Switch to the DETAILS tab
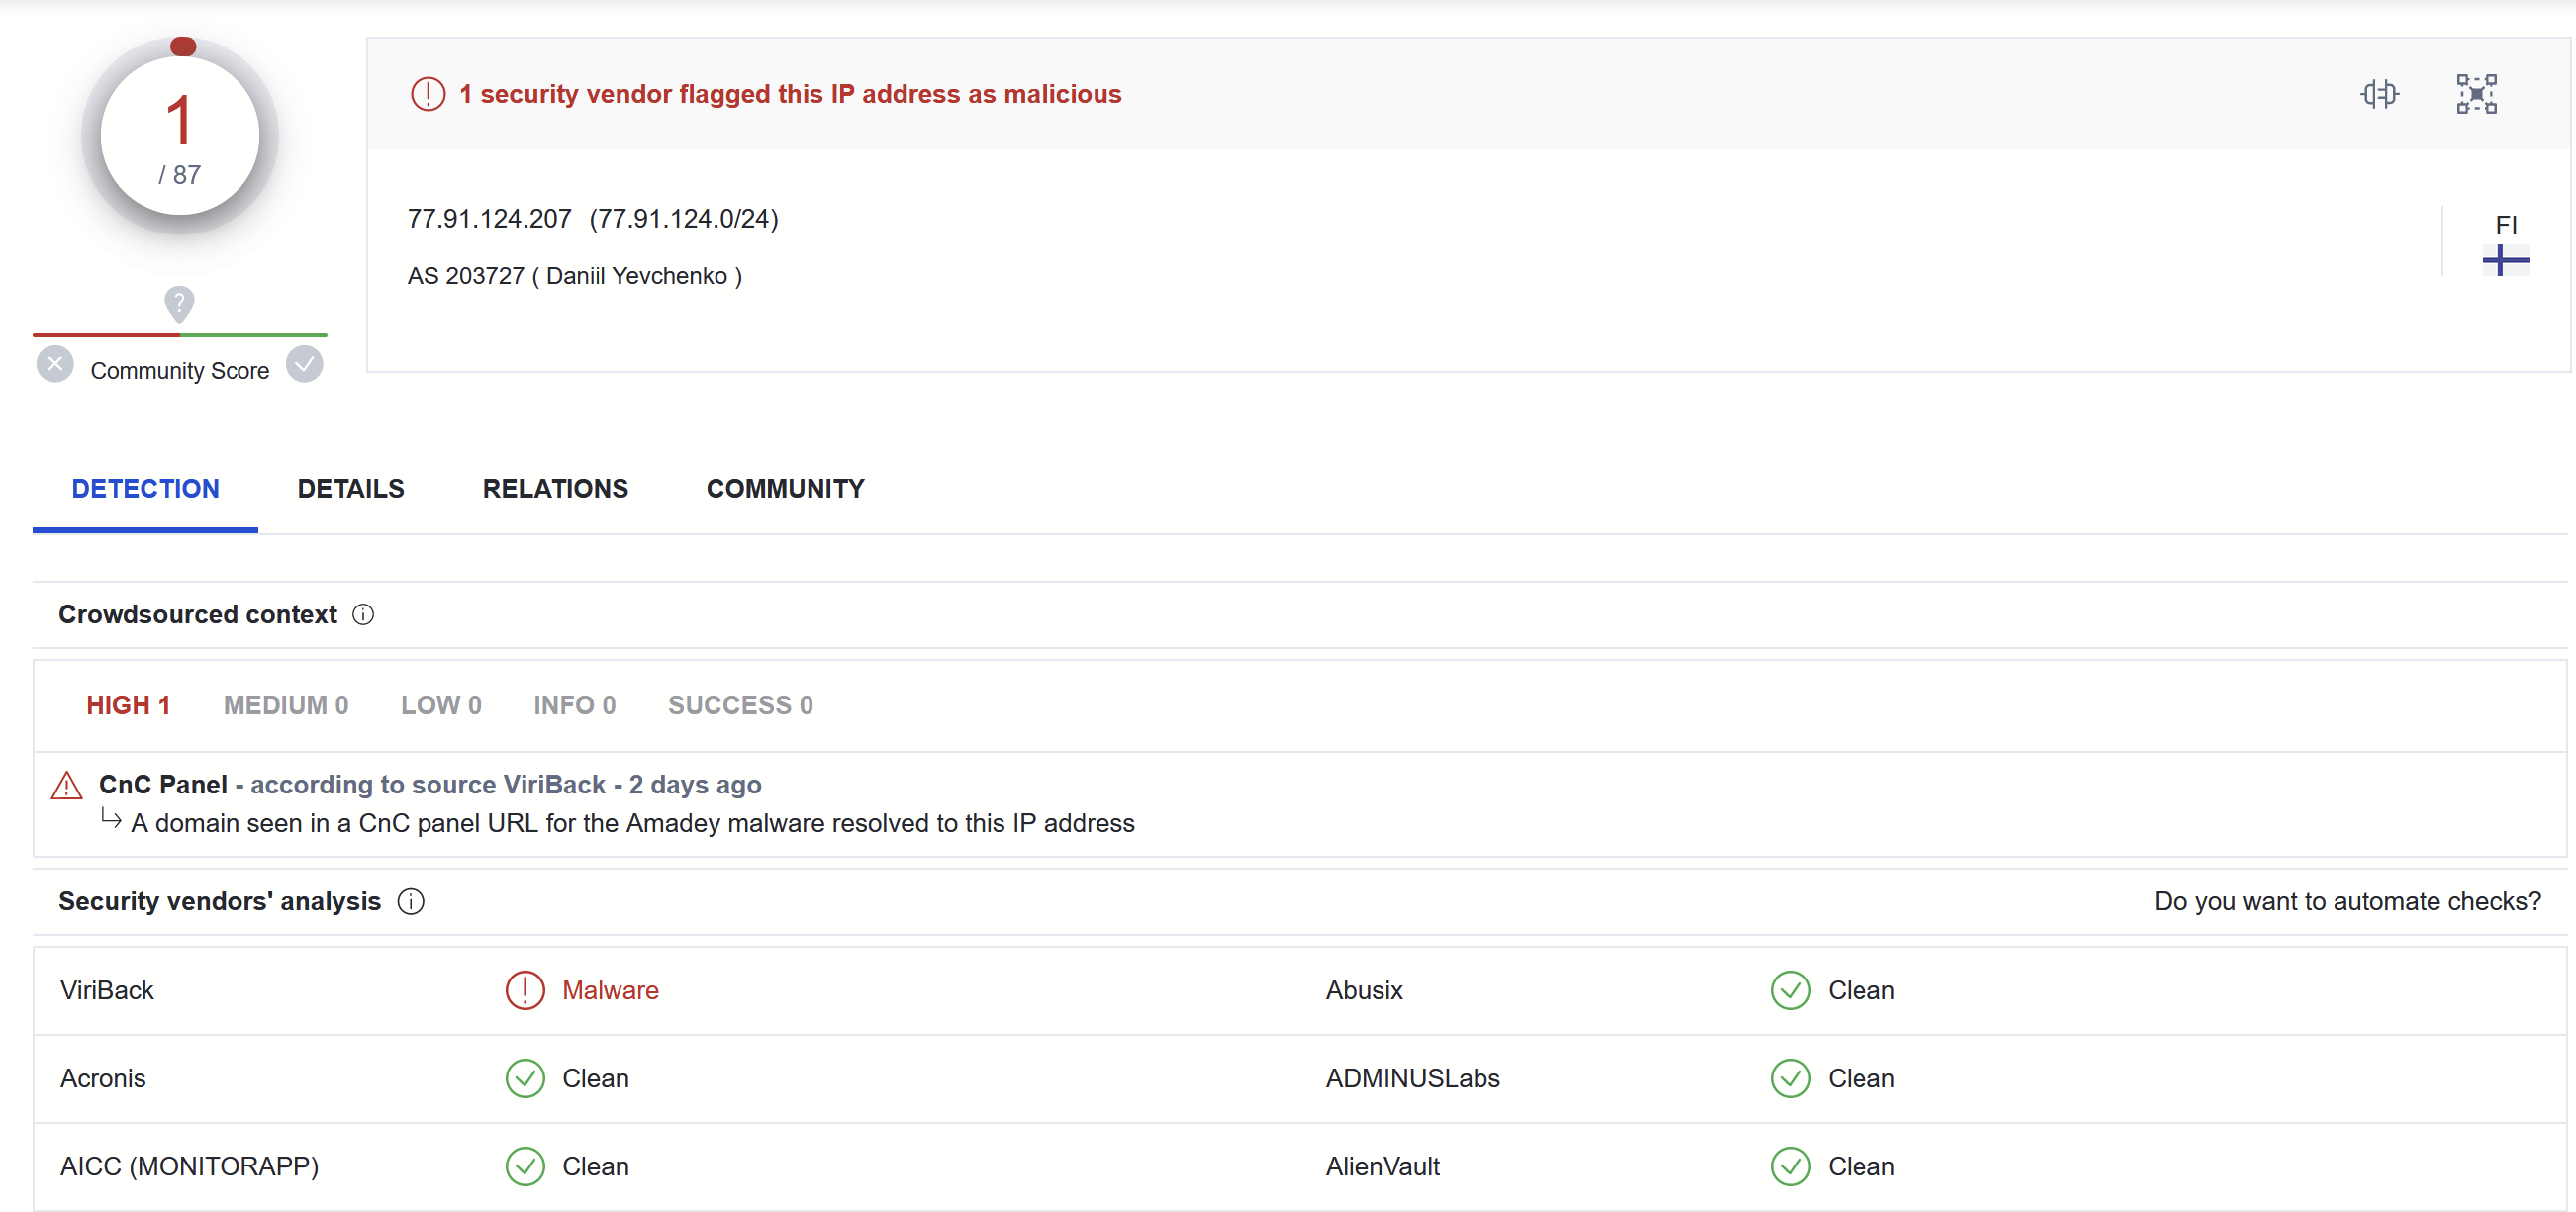This screenshot has width=2576, height=1212. click(351, 488)
